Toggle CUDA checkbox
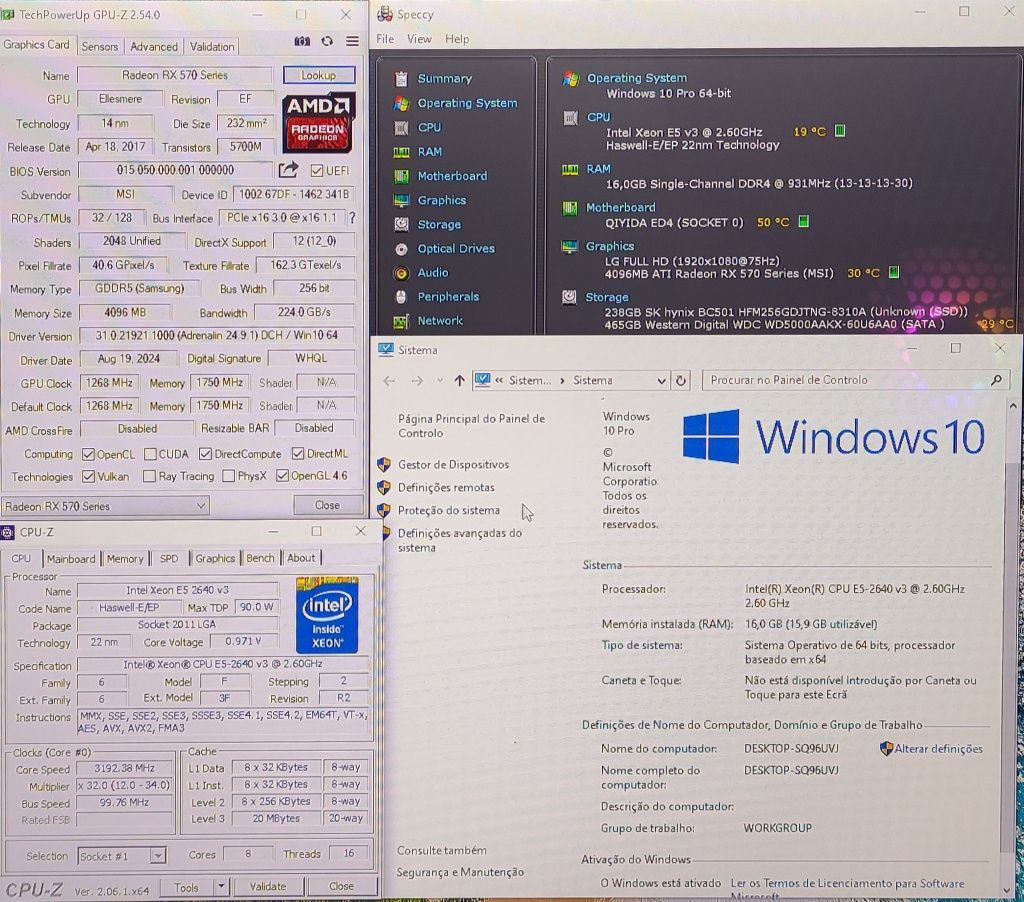This screenshot has width=1024, height=902. tap(150, 454)
